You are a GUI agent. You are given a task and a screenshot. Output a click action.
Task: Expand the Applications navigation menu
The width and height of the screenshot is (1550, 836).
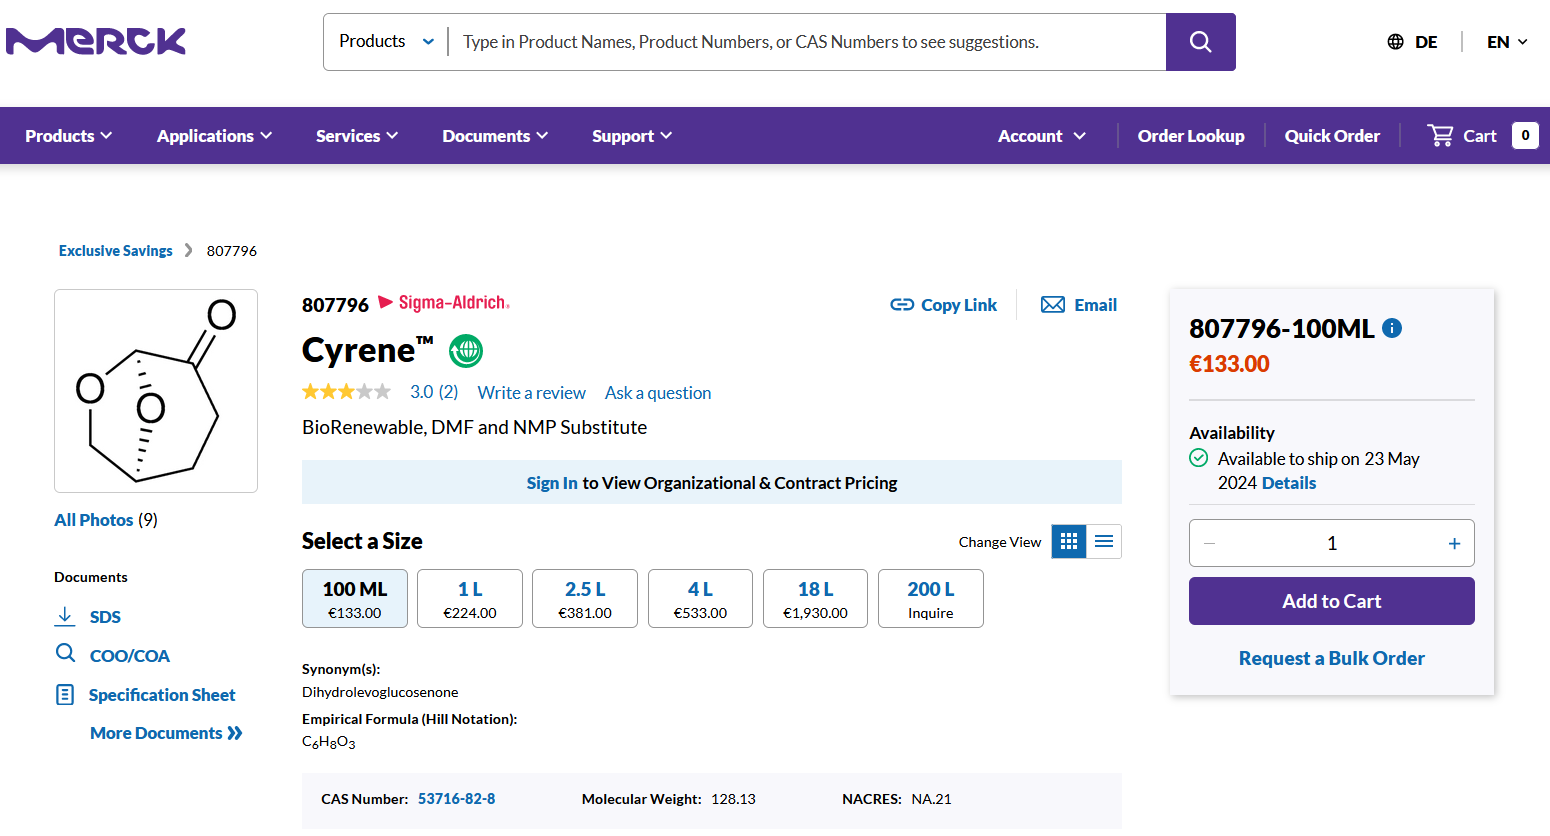coord(214,136)
